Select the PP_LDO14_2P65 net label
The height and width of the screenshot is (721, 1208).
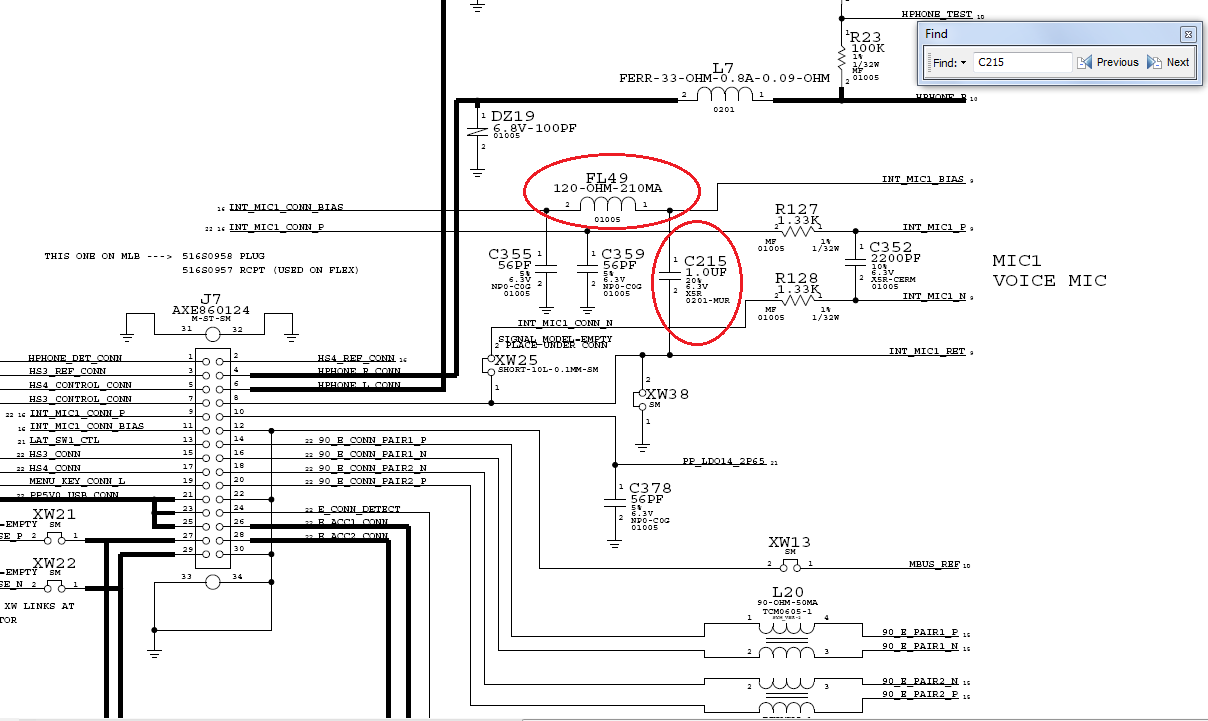point(723,462)
